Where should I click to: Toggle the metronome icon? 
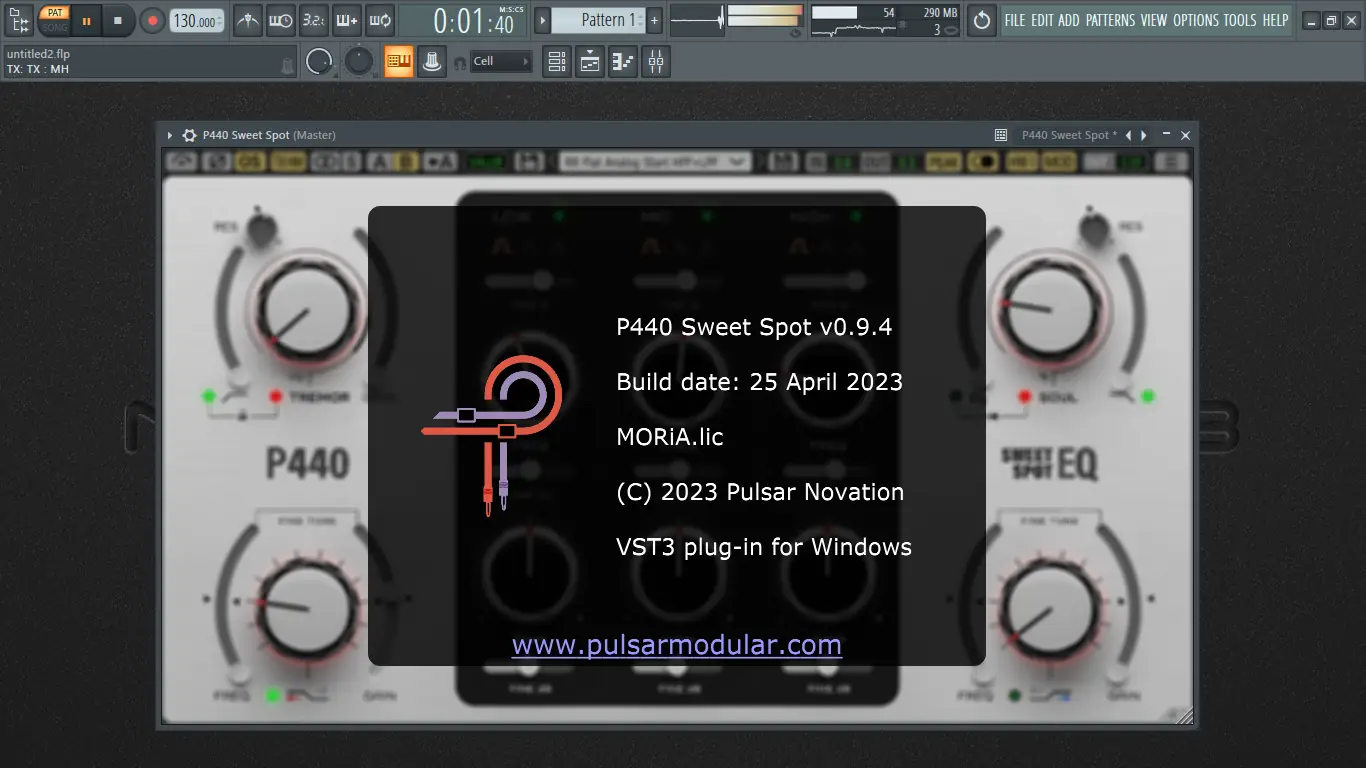(249, 20)
